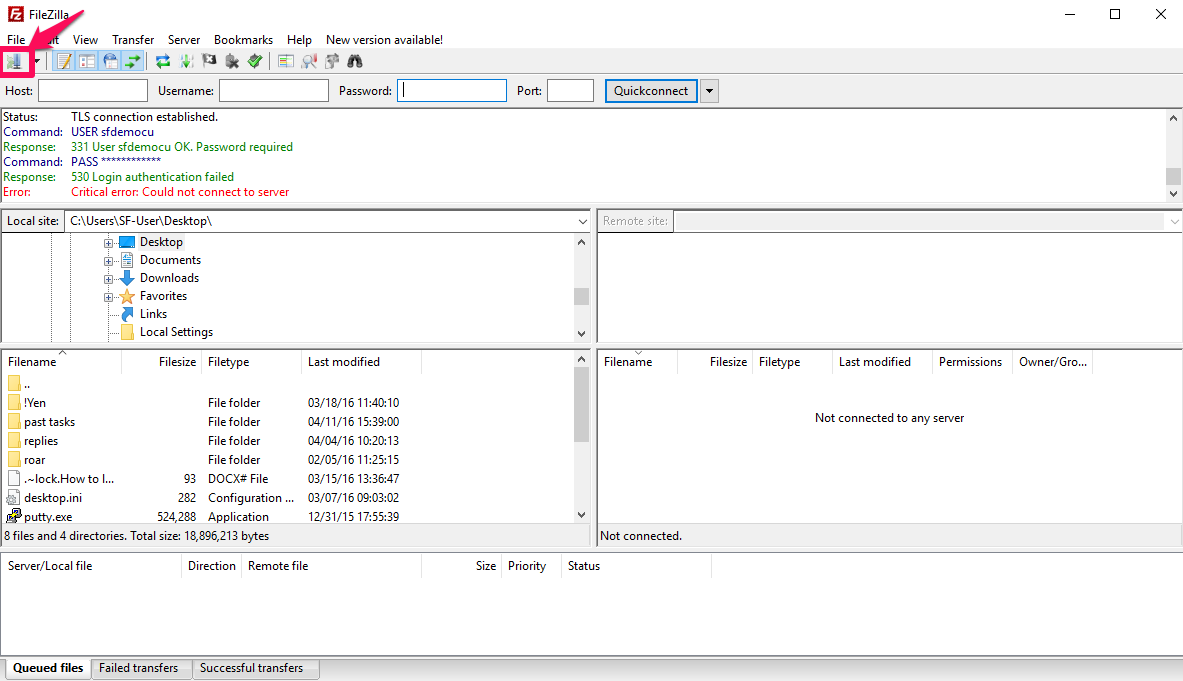The image size is (1183, 681).
Task: Click the Desktop icon in the local tree
Action: (127, 242)
